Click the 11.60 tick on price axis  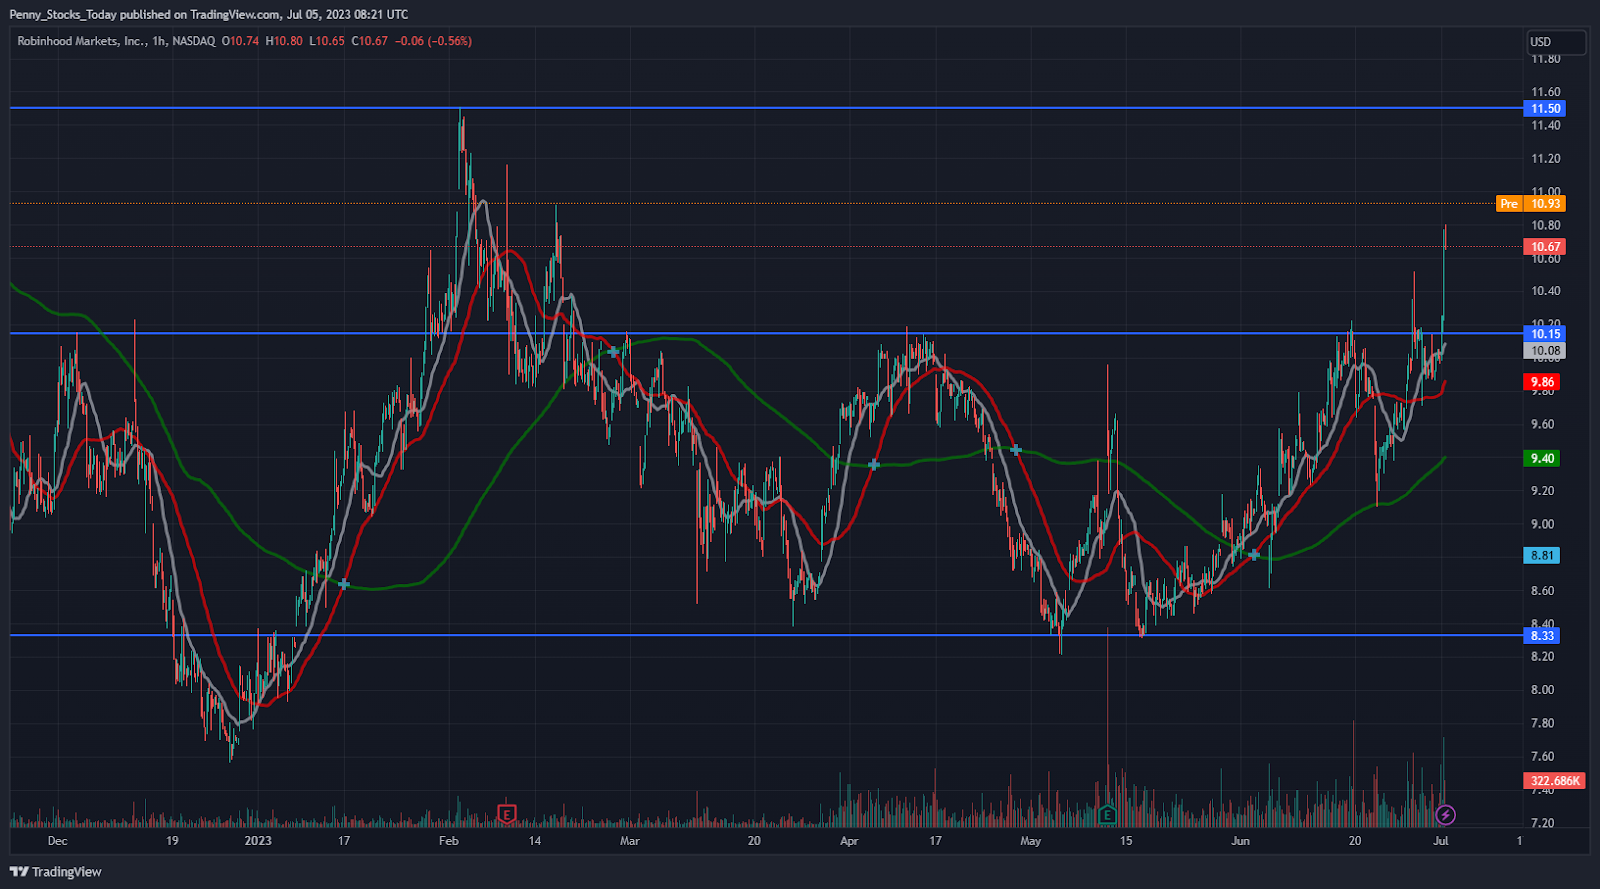[x=1546, y=92]
